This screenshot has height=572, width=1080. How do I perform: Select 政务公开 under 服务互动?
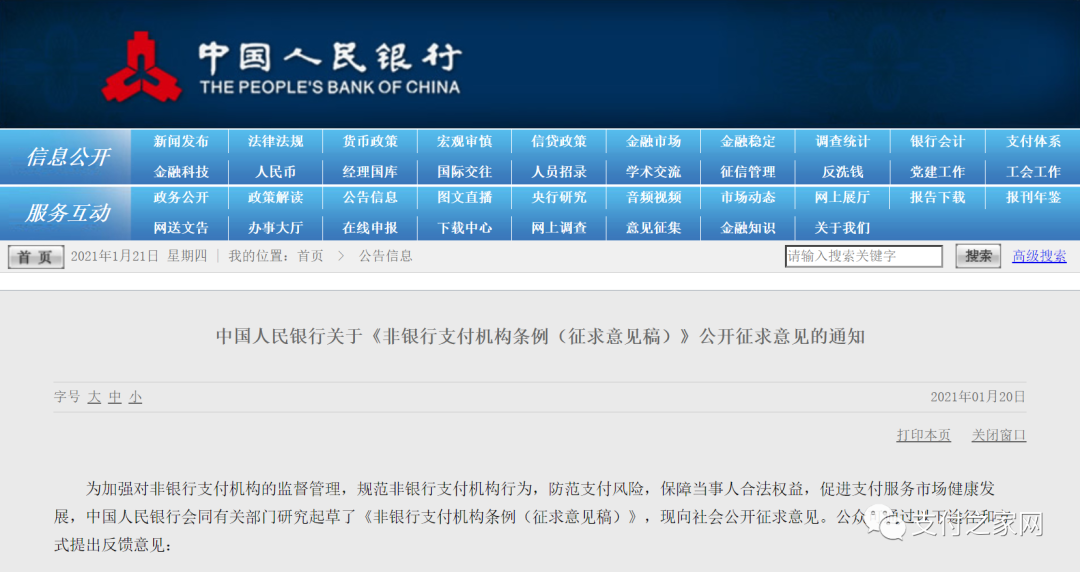[x=181, y=197]
